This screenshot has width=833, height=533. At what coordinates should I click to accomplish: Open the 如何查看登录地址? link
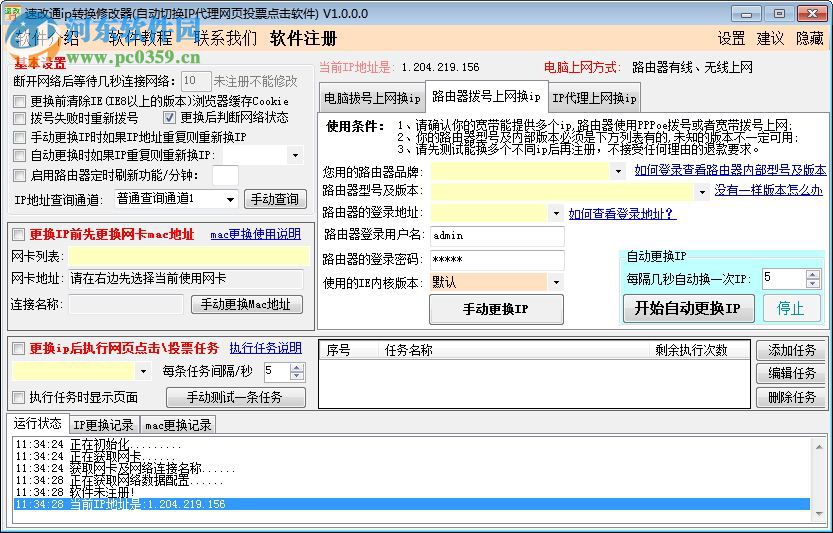click(622, 214)
